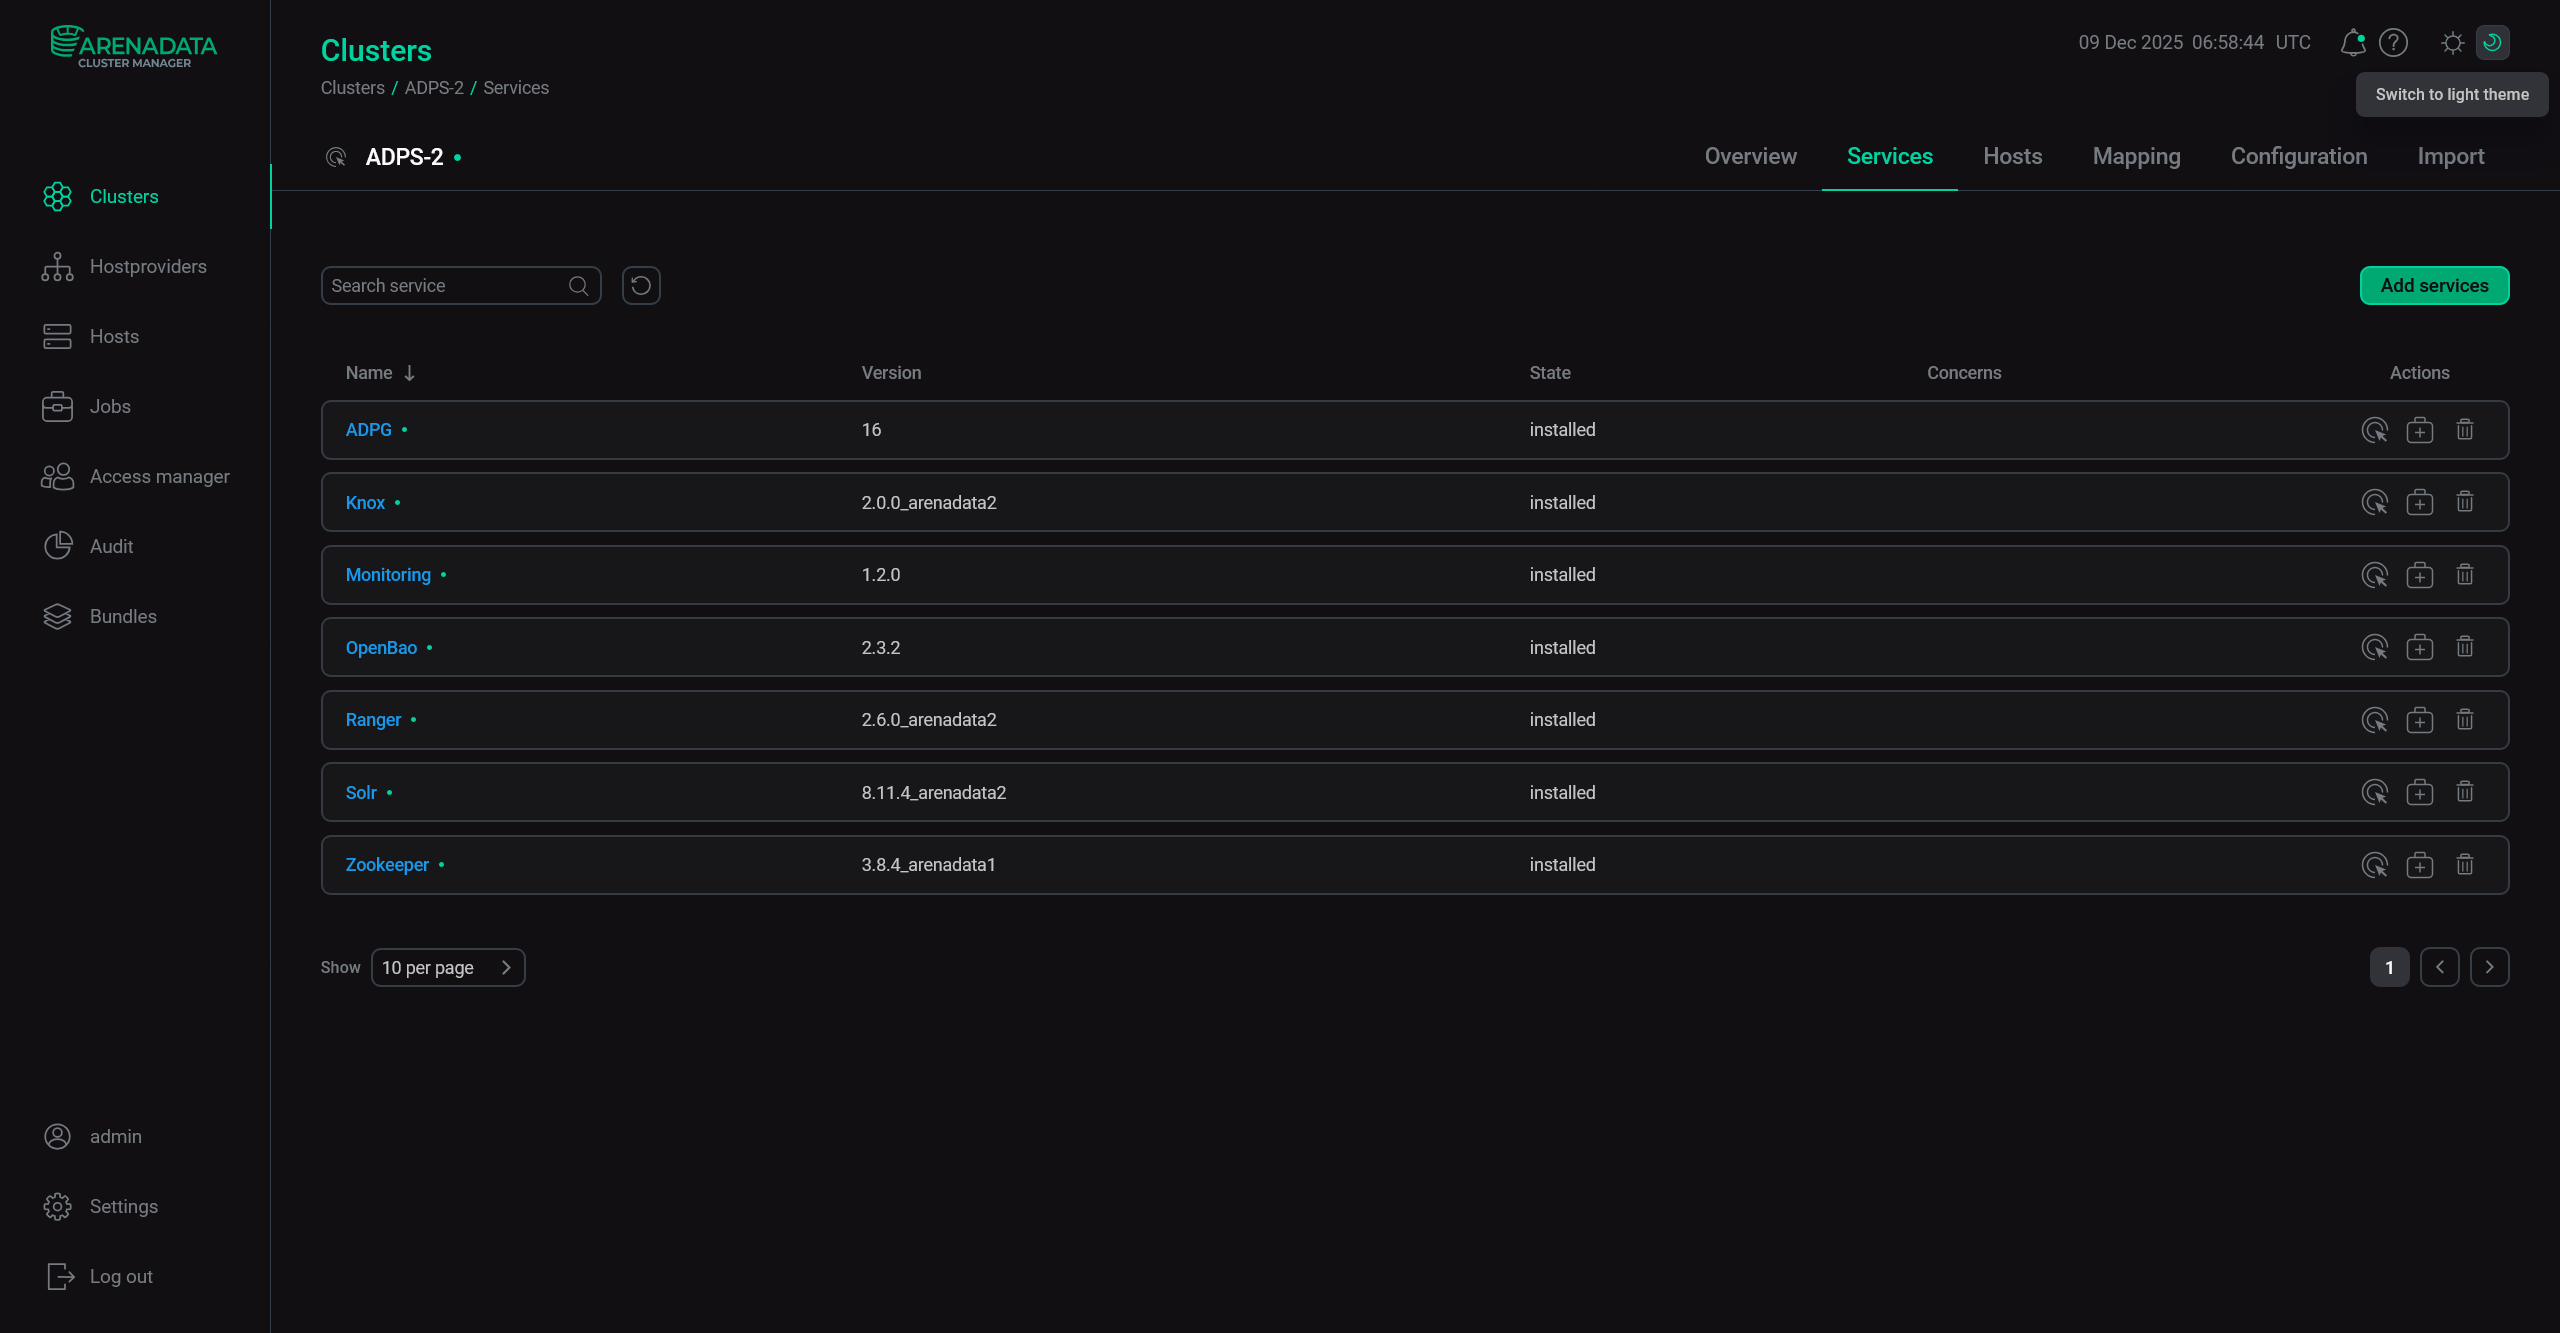
Task: Select the Access manager sidebar icon
Action: click(x=58, y=476)
